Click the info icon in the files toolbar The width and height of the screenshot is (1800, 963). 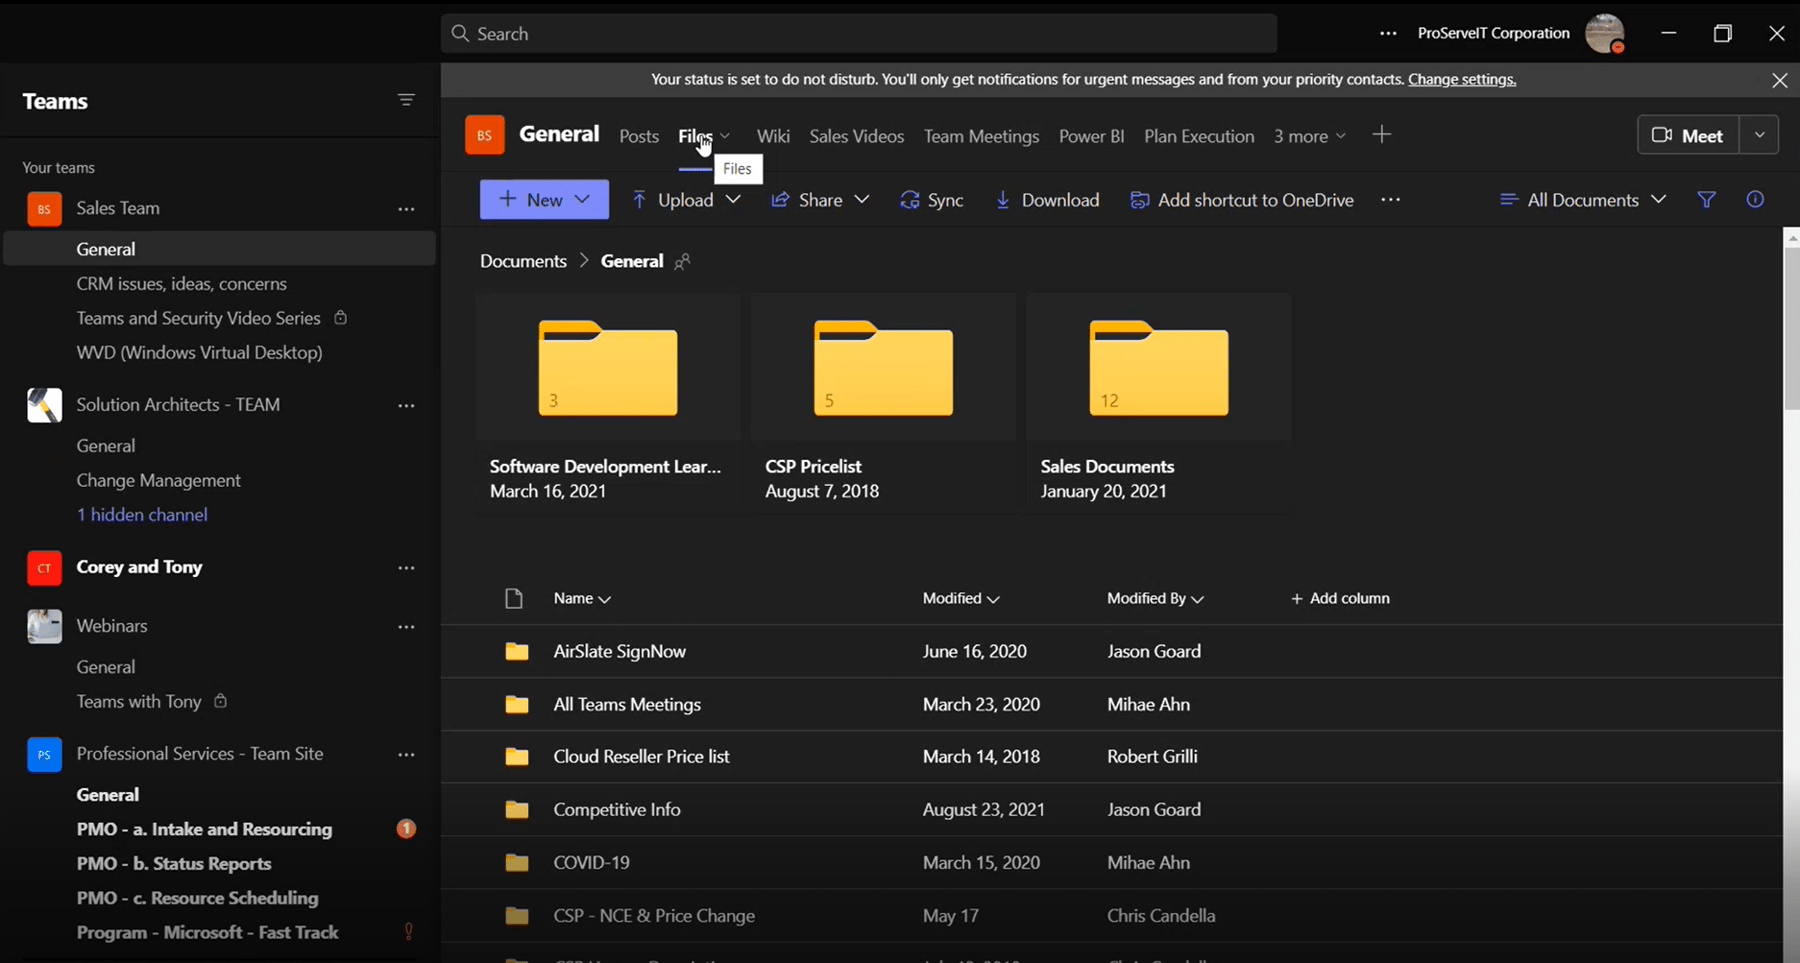pos(1755,199)
